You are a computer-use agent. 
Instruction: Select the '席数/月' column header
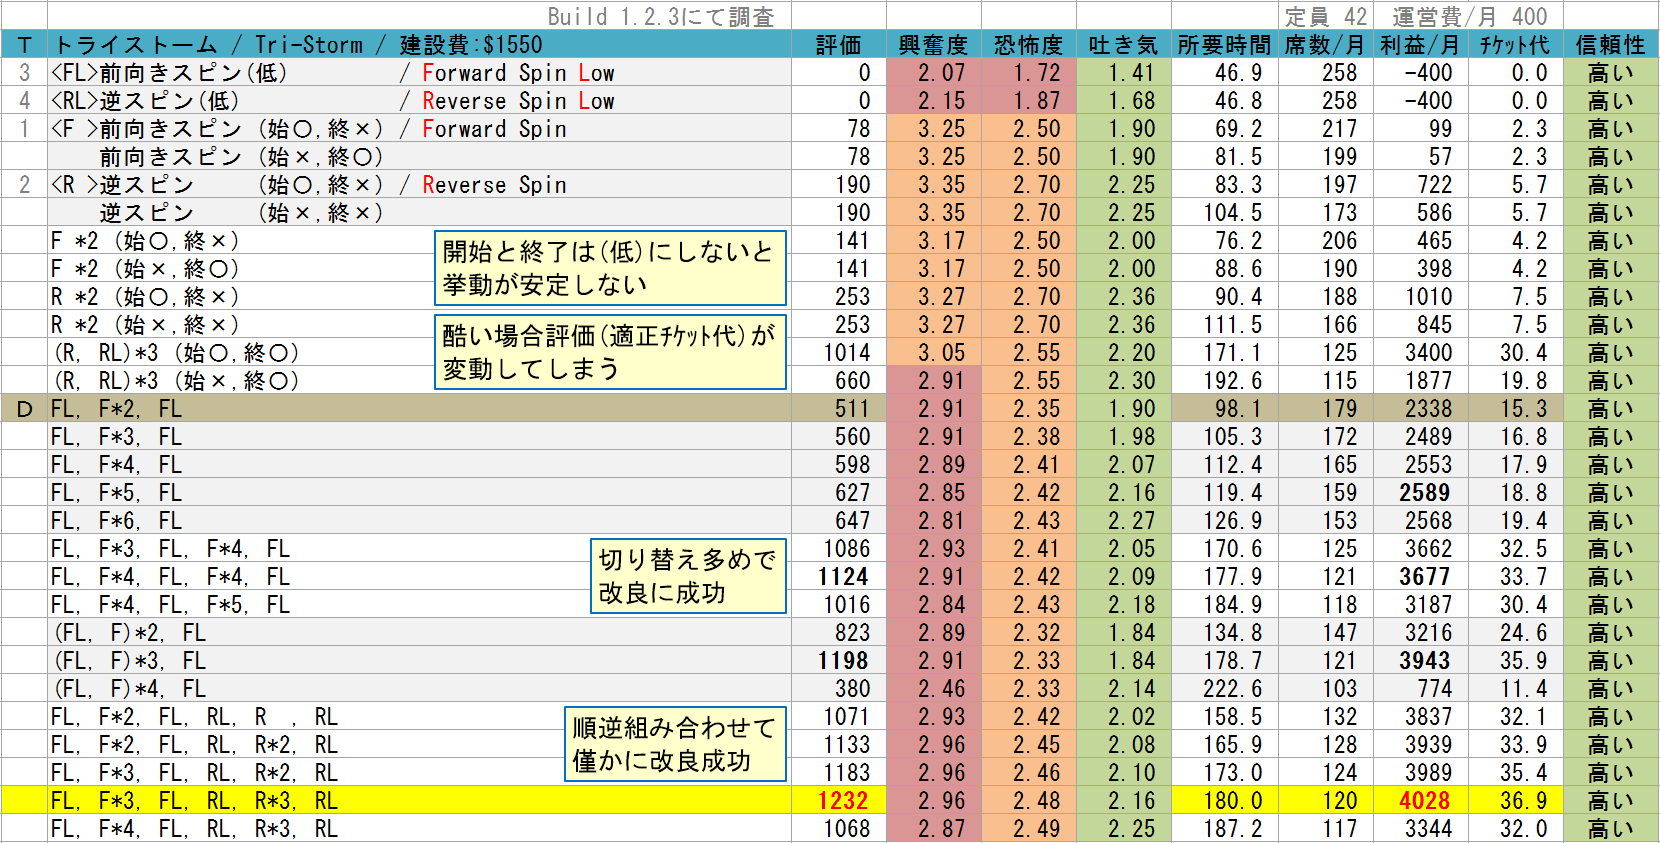(x=1324, y=45)
